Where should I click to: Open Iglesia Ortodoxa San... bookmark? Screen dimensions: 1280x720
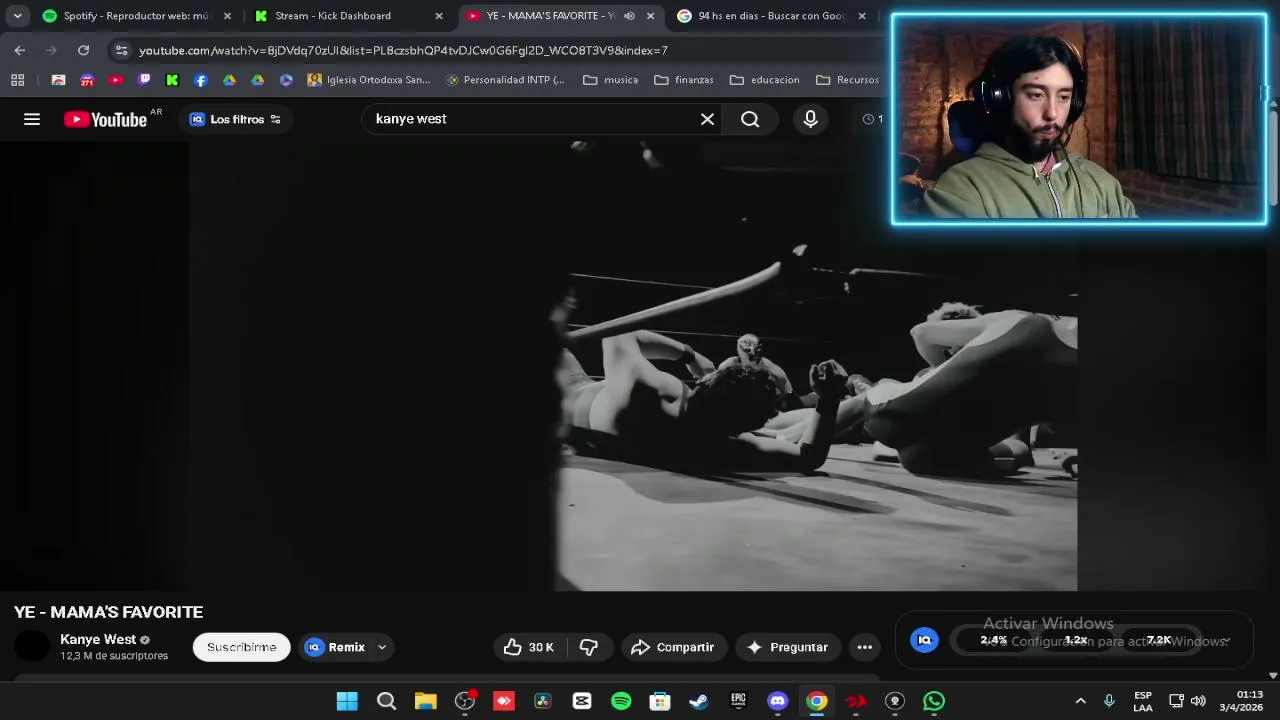(368, 80)
